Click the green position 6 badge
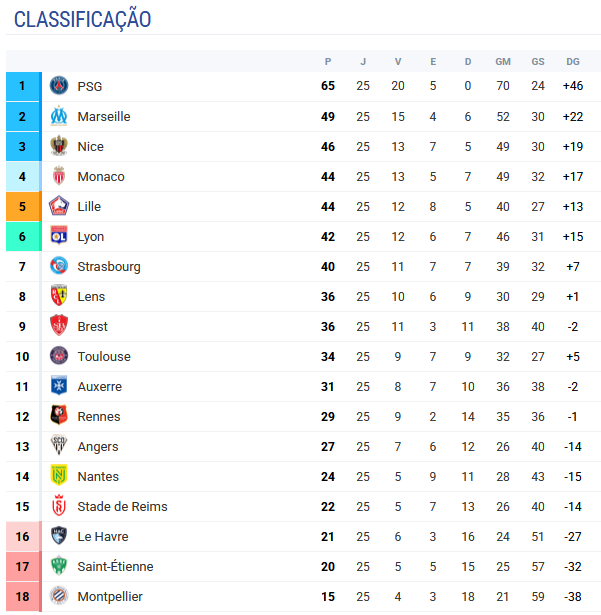Image resolution: width=601 pixels, height=615 pixels. click(24, 237)
